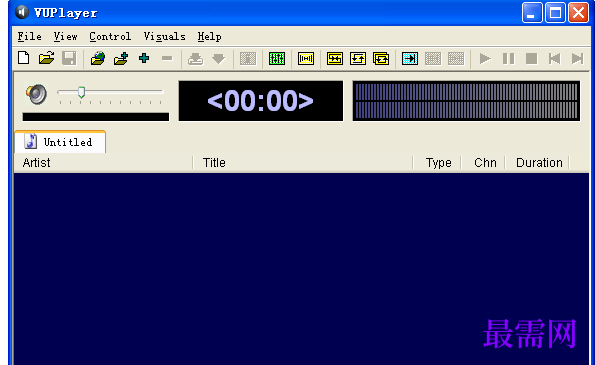Viewport: 595px width, 365px height.
Task: Toggle repeat playlist with stacked loop icon
Action: coord(381,59)
